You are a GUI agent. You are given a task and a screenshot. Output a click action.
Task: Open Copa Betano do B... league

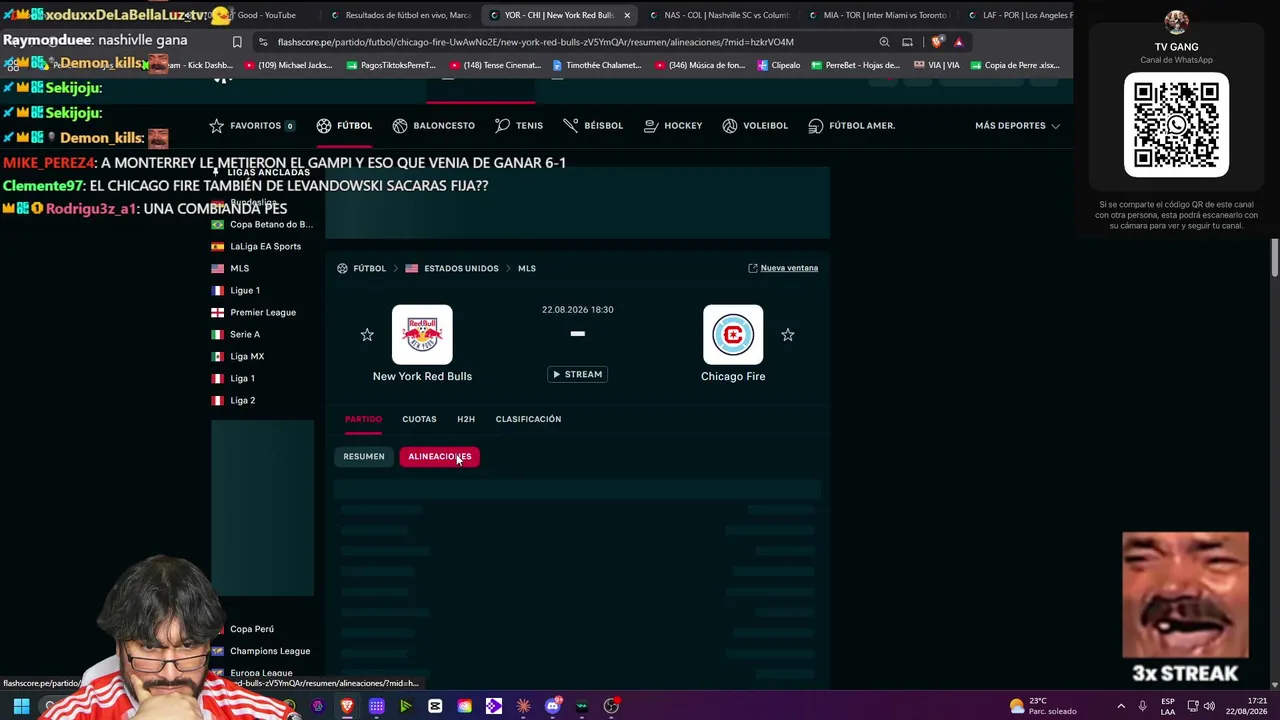coord(262,225)
